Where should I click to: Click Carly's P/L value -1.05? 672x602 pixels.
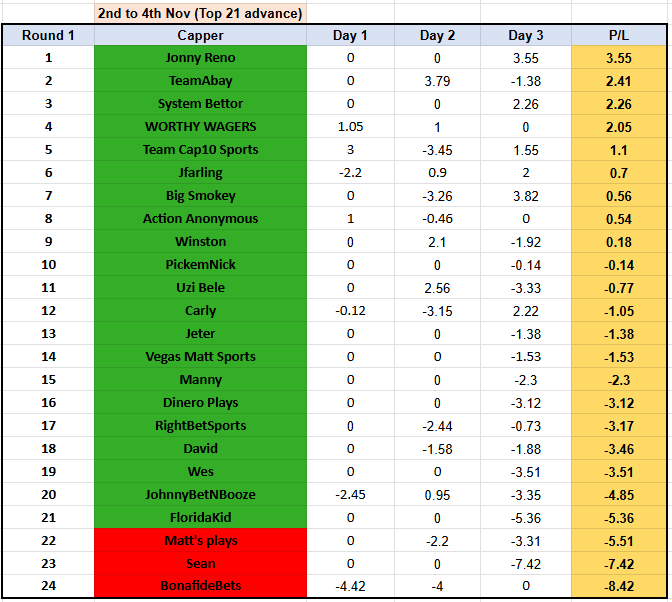(x=619, y=311)
